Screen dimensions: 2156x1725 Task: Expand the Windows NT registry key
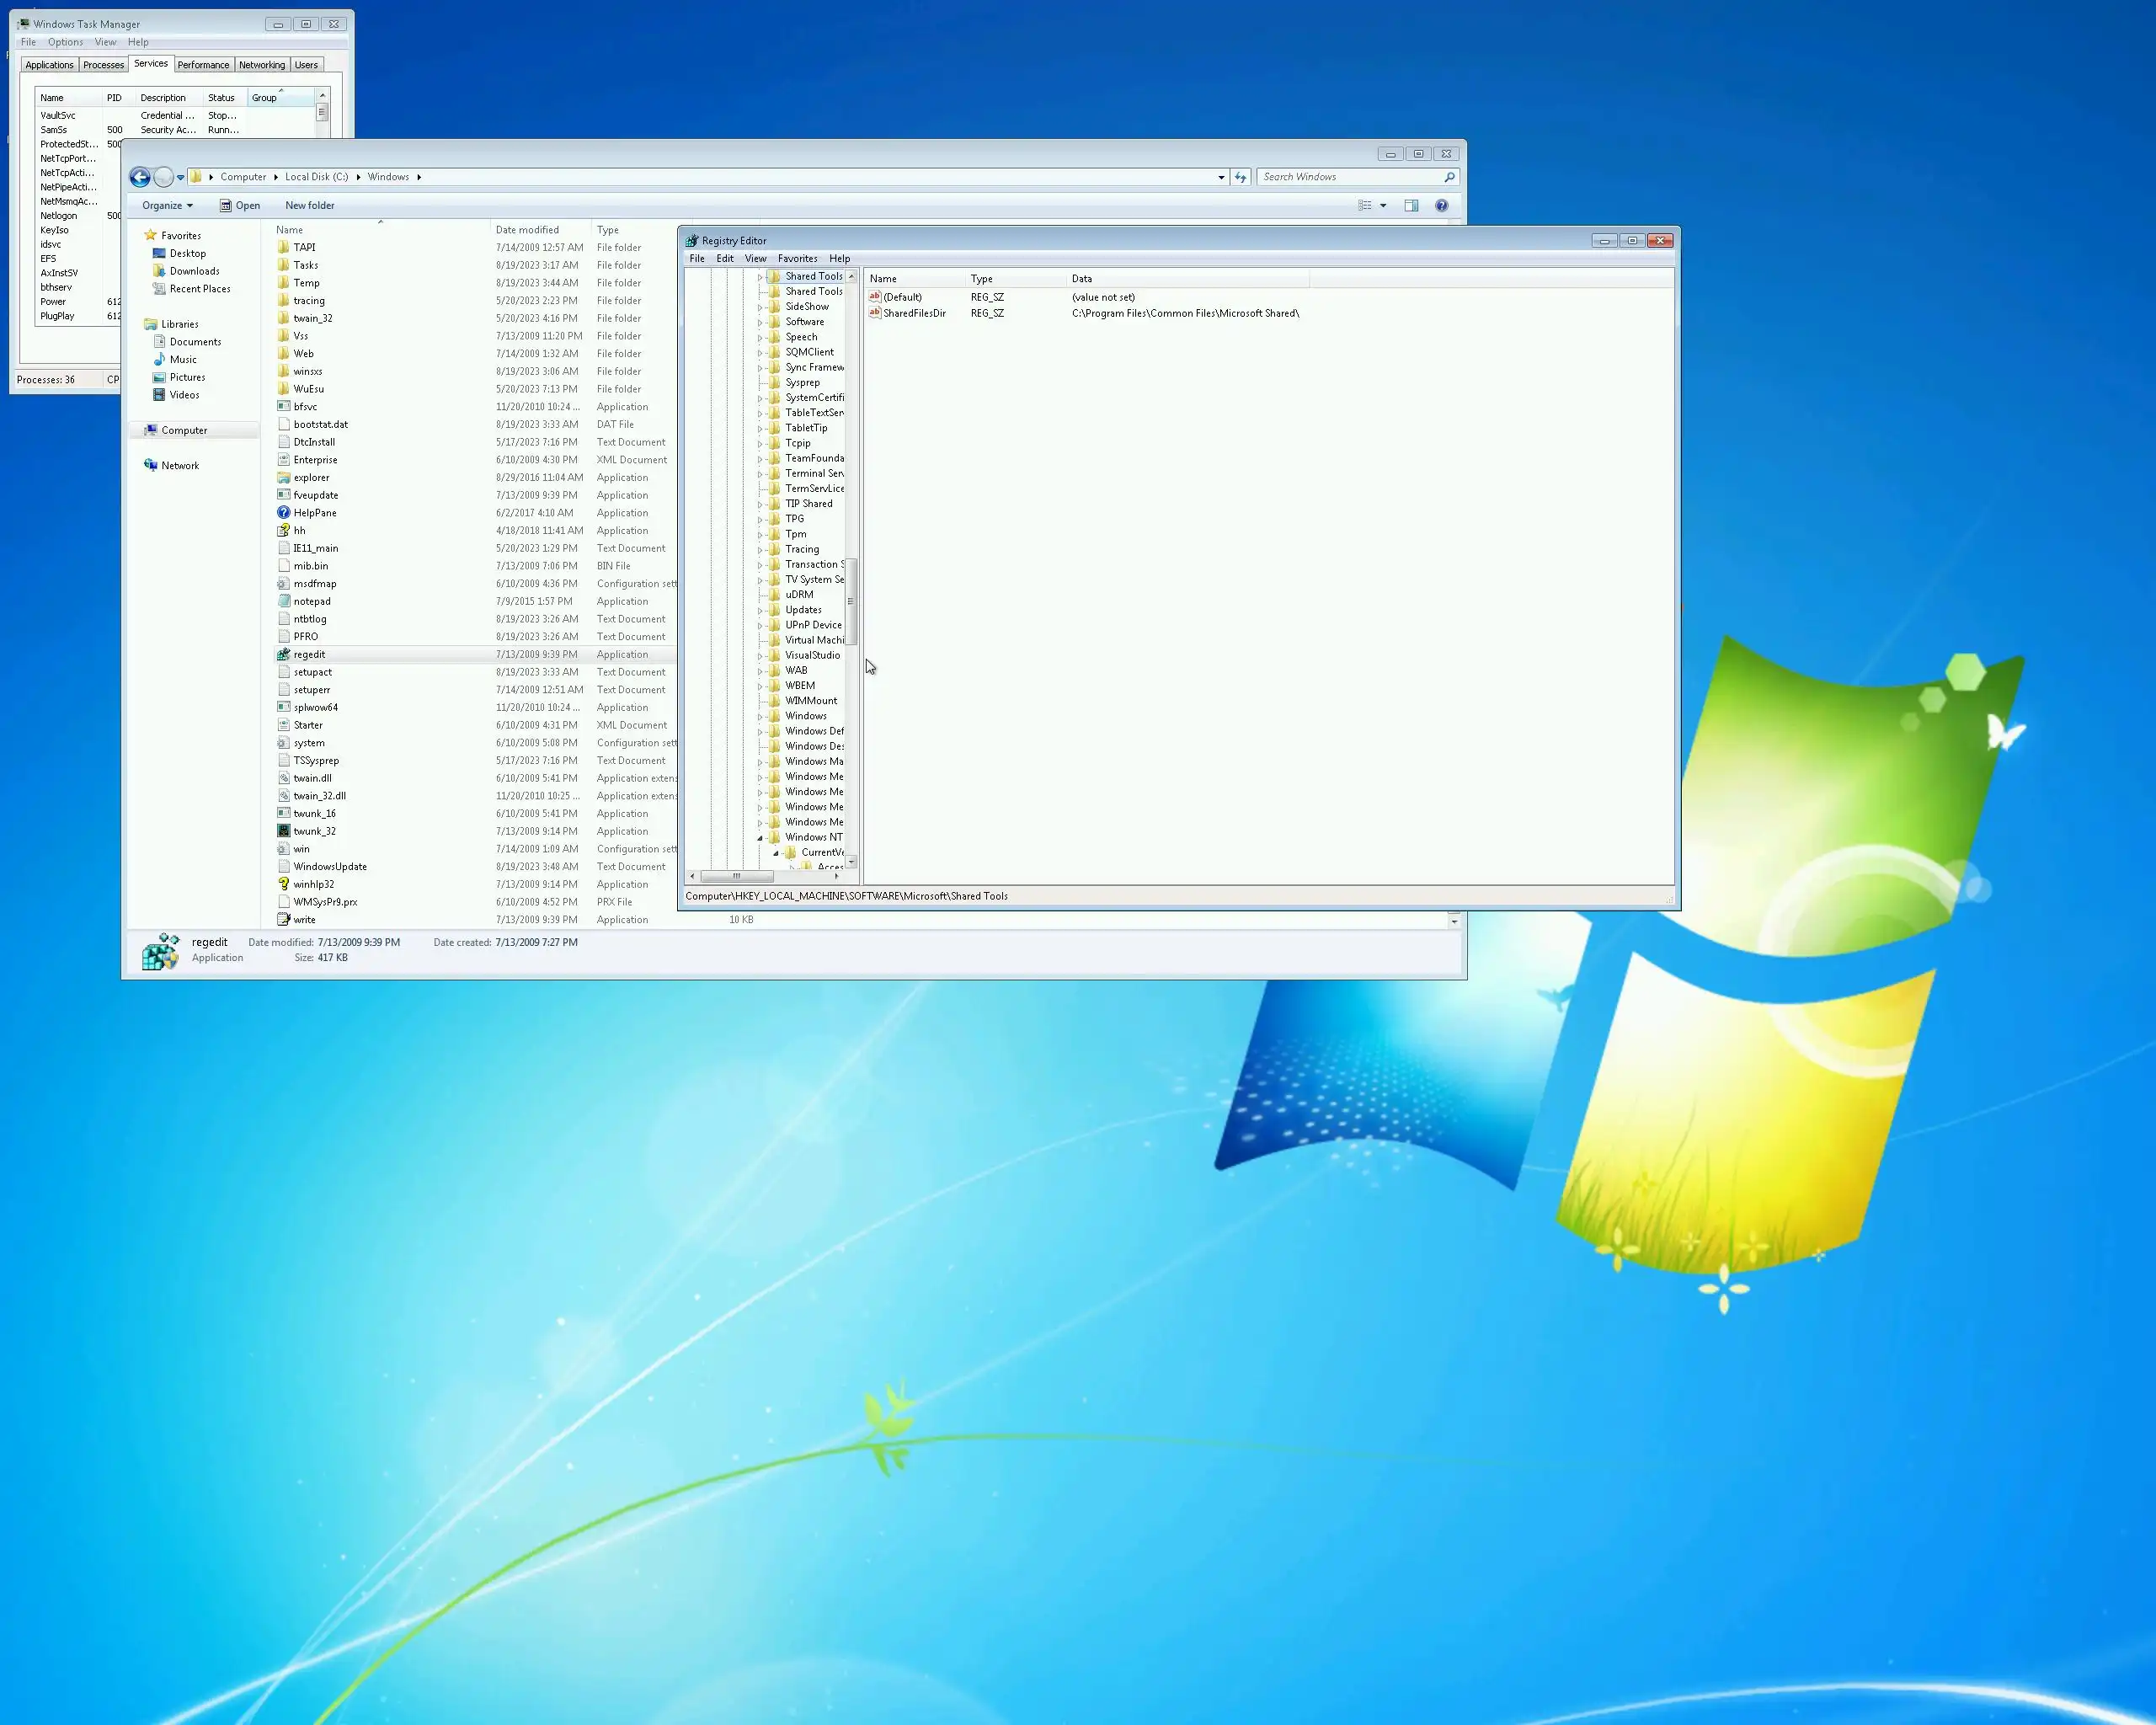coord(760,838)
